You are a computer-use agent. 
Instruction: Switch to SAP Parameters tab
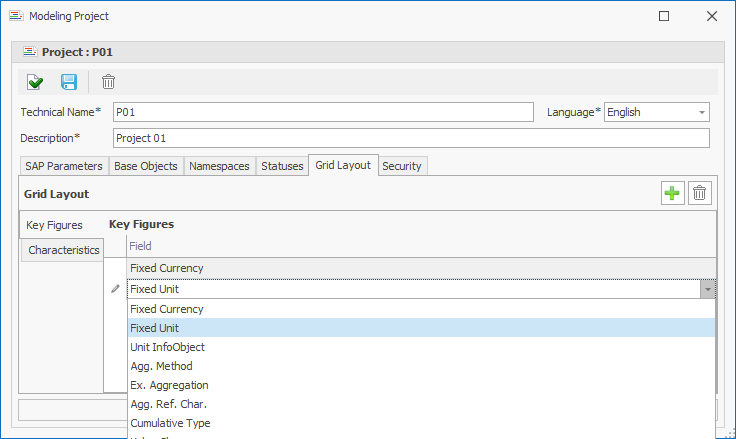(x=64, y=166)
